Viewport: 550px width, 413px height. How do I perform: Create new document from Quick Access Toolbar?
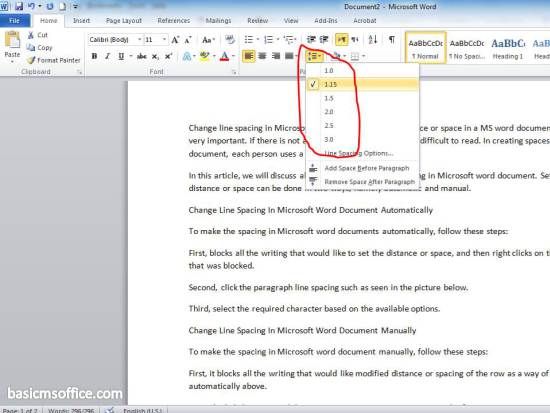click(62, 6)
